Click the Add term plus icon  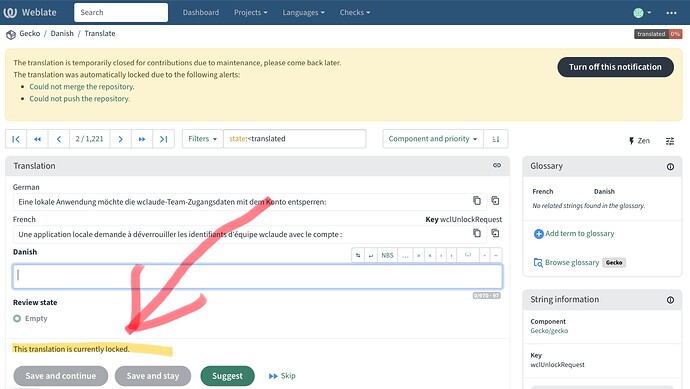[x=539, y=234]
